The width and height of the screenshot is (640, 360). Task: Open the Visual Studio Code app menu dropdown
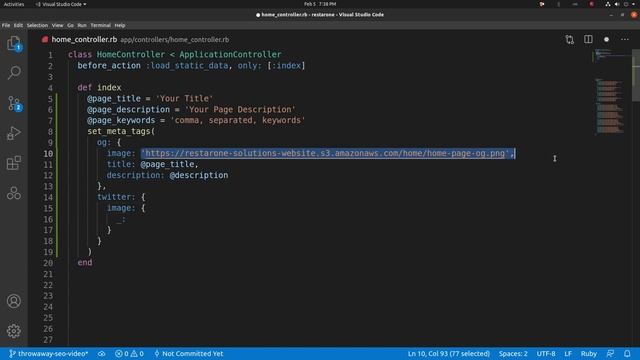61,4
